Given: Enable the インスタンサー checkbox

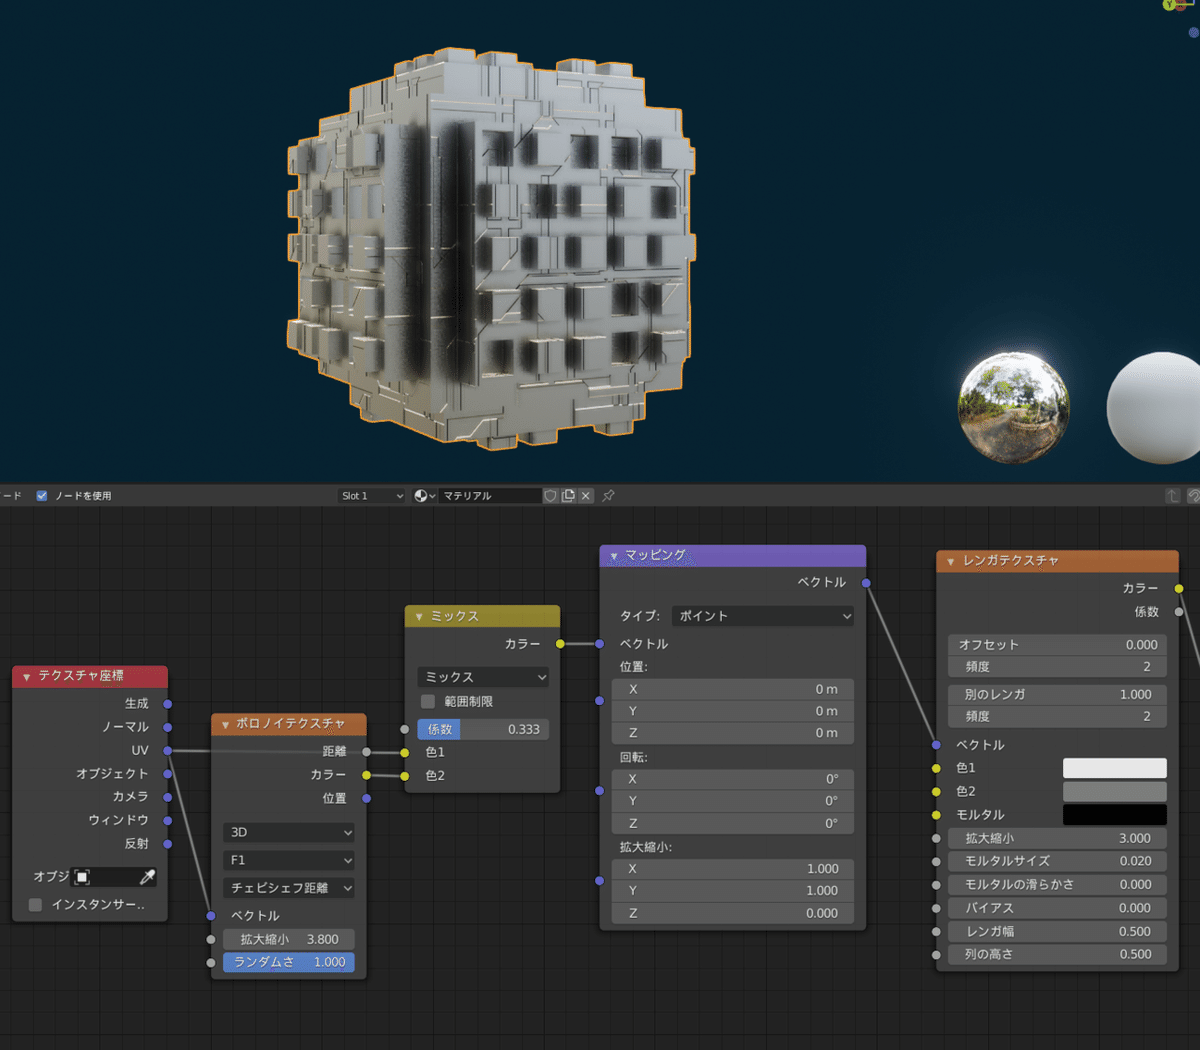Looking at the screenshot, I should tap(35, 905).
